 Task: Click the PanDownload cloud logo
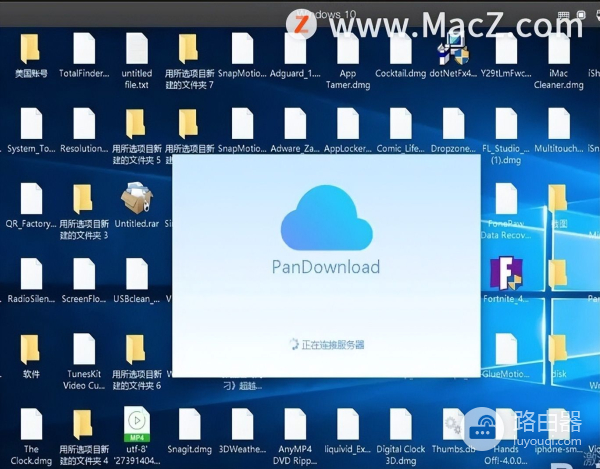tap(326, 218)
